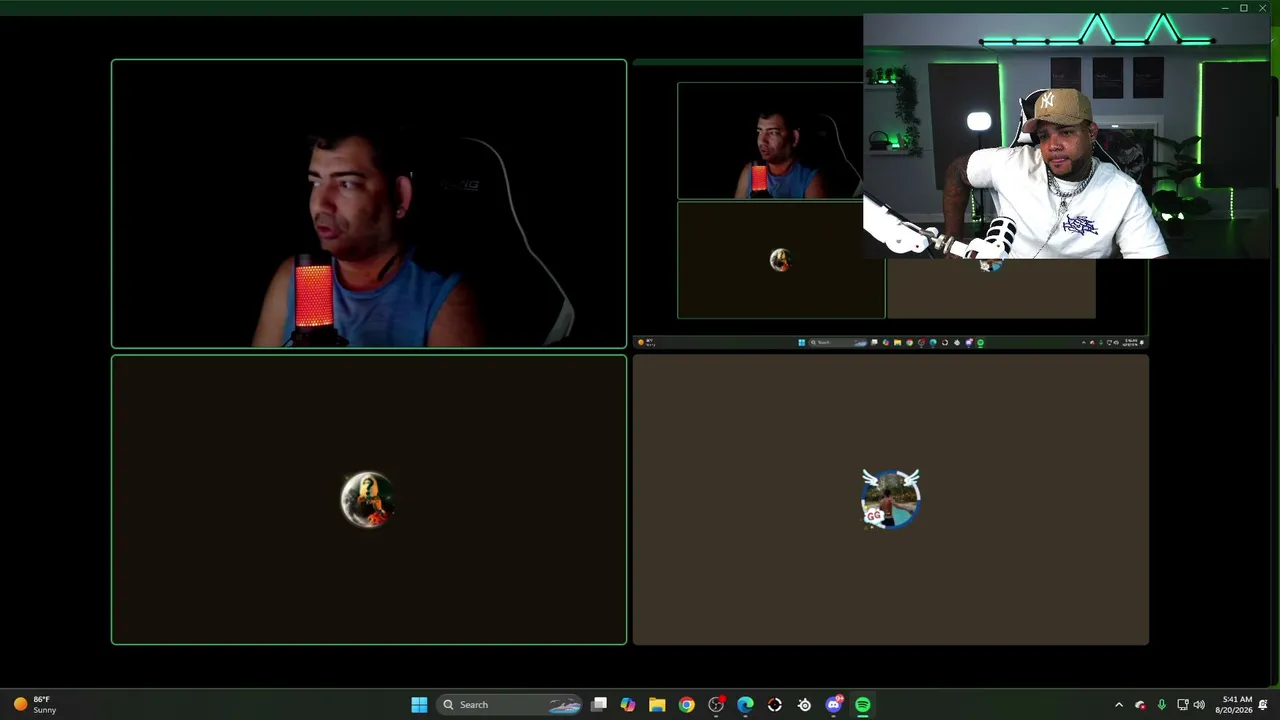This screenshot has height=720, width=1280.
Task: Click the winged GG avatar participant
Action: (890, 498)
